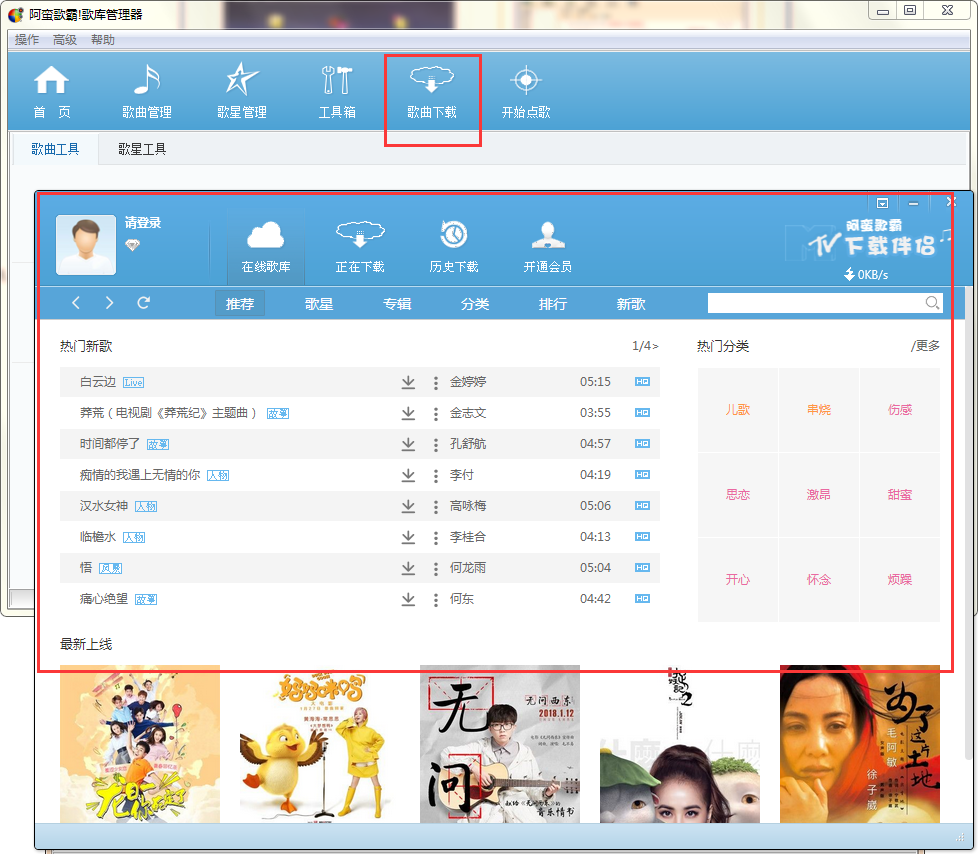Open the 高级 menu
Viewport: 978px width, 854px height.
coord(65,40)
